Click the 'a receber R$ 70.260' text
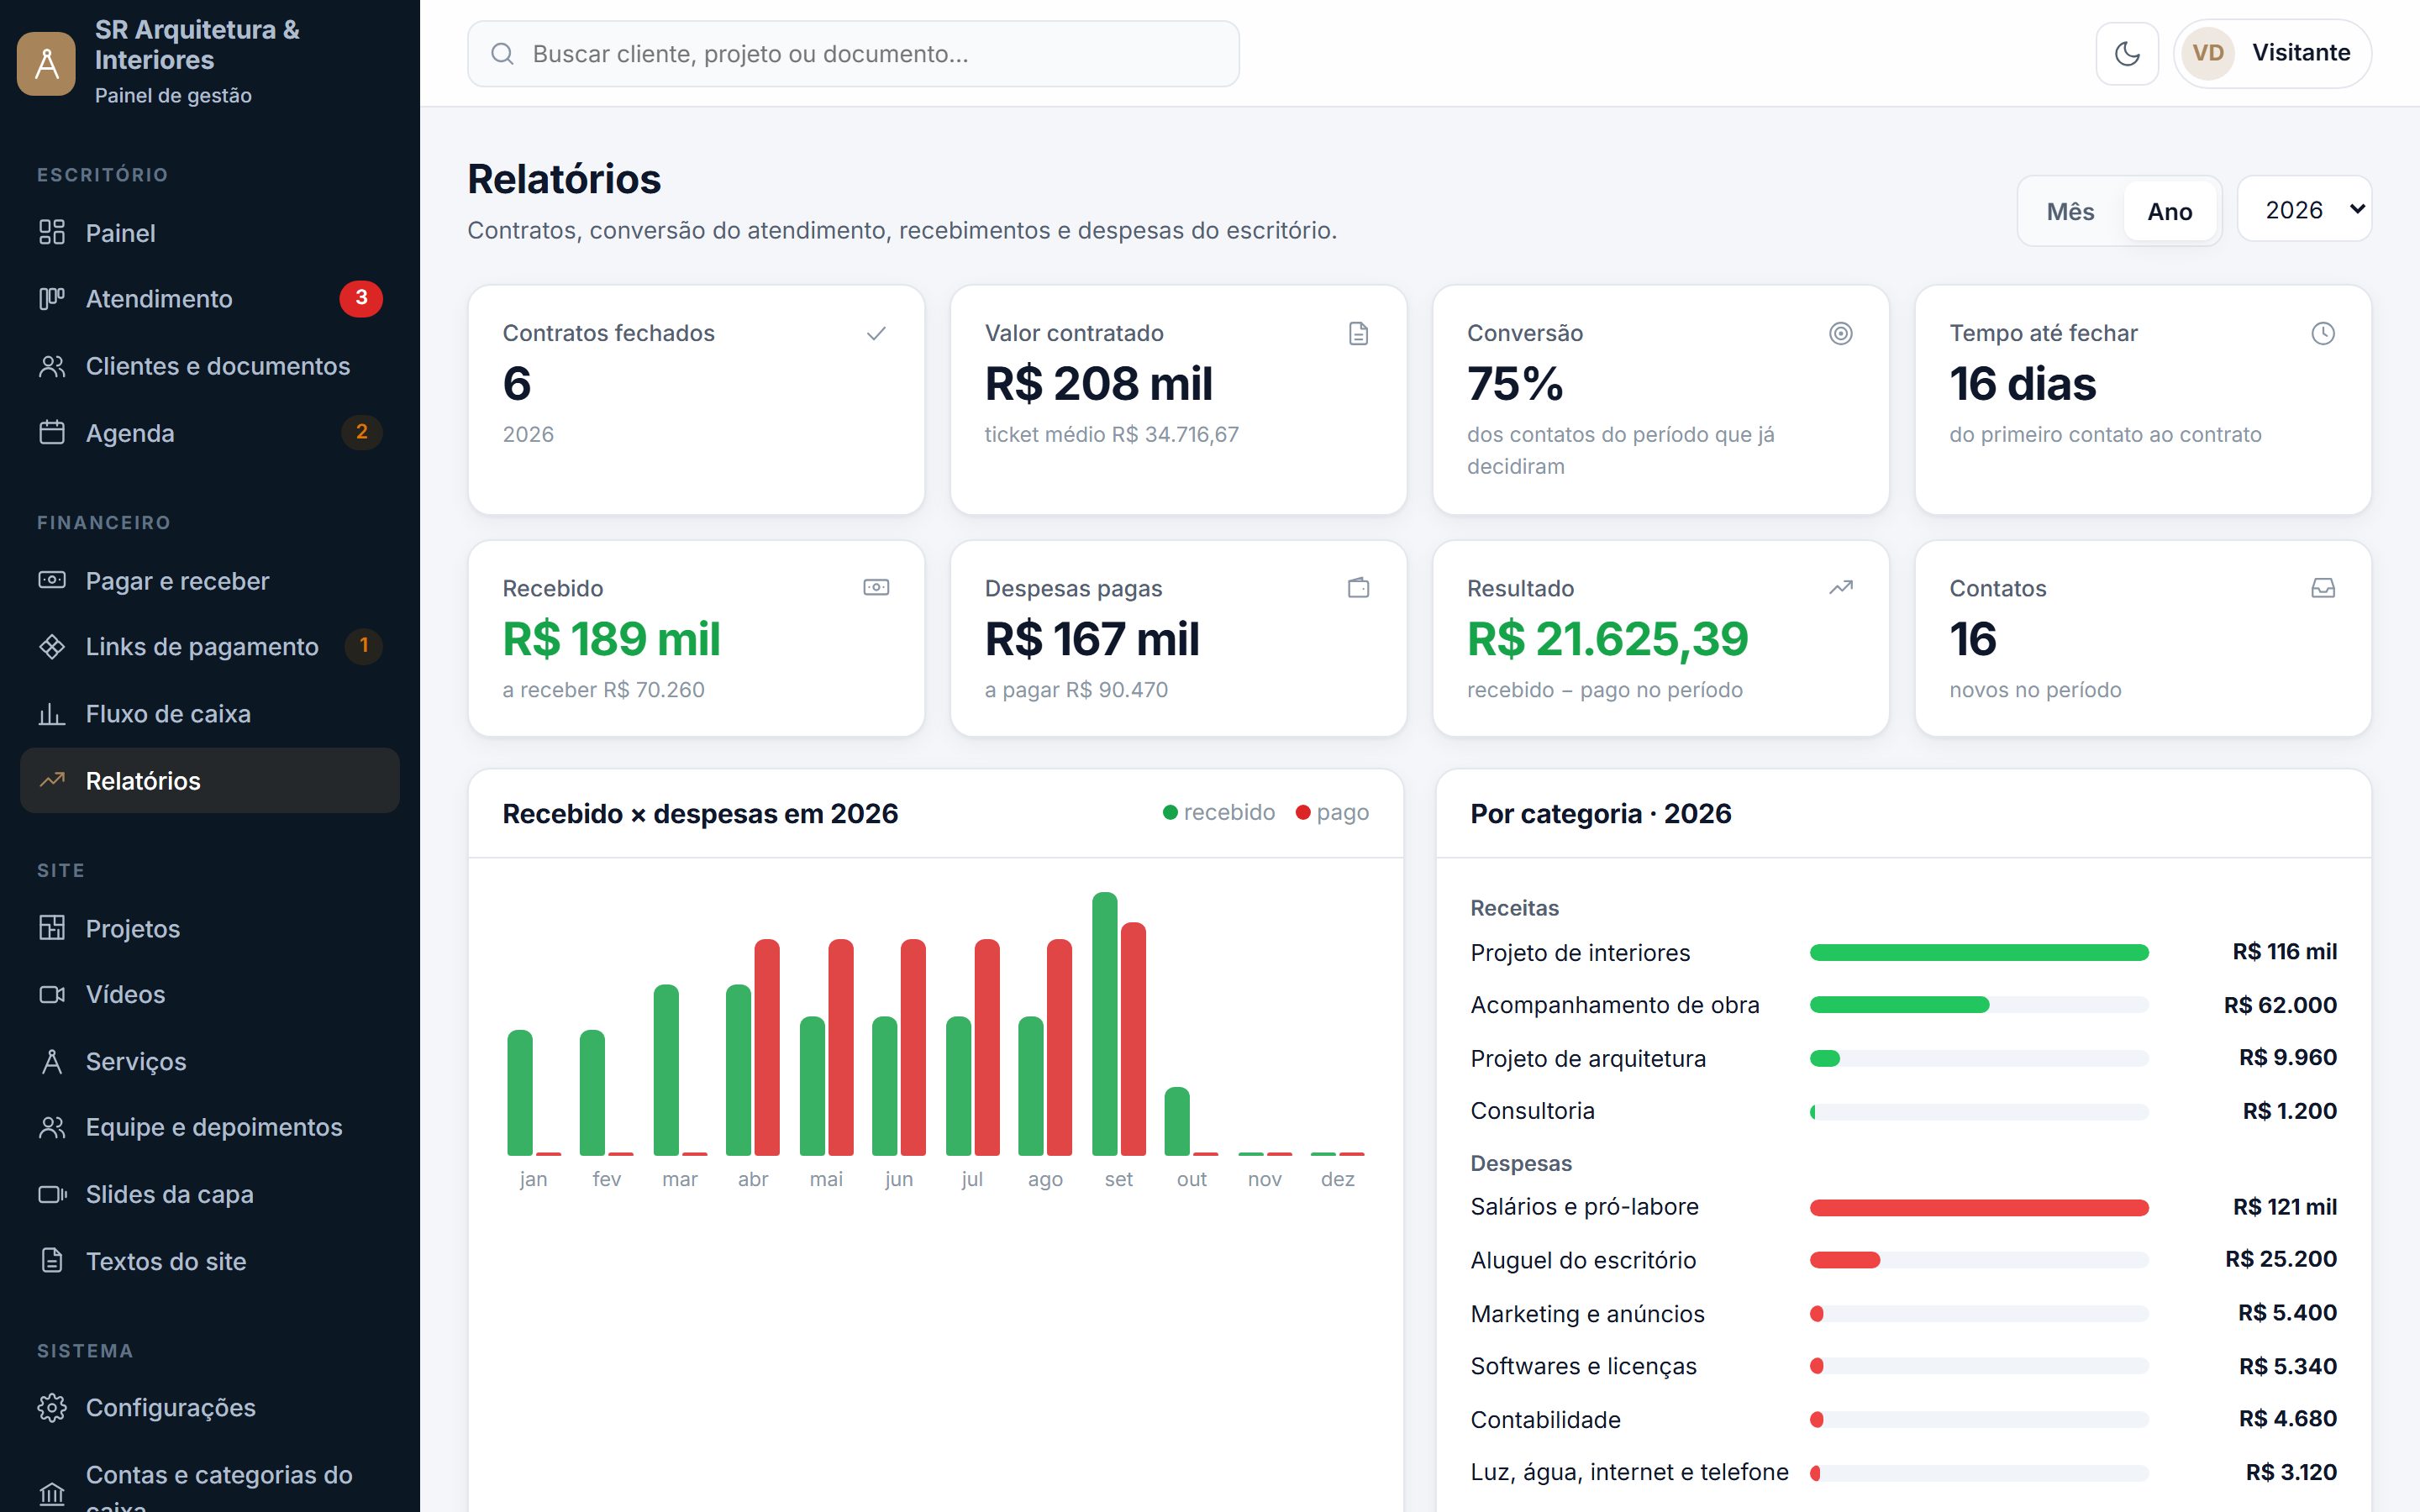This screenshot has height=1512, width=2420. pyautogui.click(x=603, y=690)
